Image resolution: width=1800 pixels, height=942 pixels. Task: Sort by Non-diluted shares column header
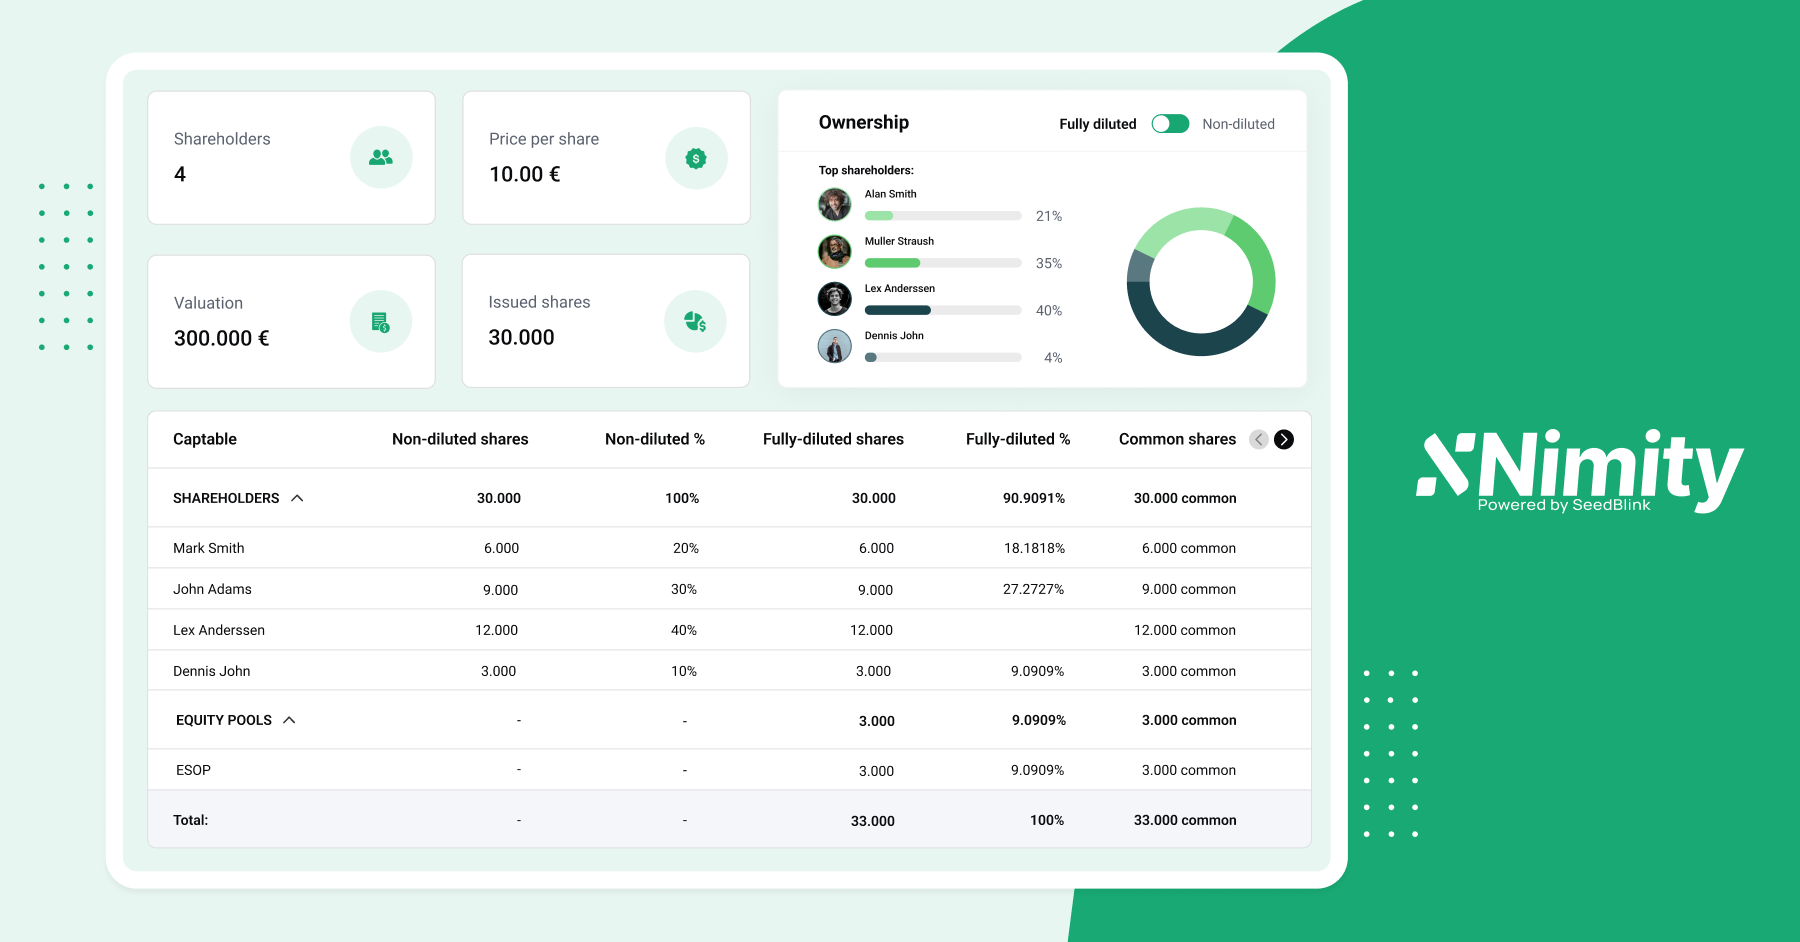[460, 439]
